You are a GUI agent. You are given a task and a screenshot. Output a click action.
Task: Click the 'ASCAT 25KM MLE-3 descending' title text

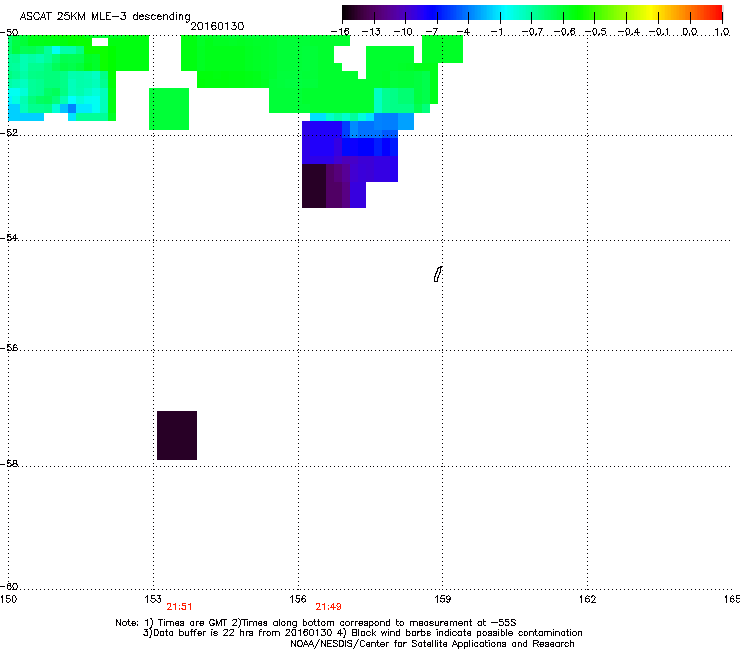click(x=105, y=17)
